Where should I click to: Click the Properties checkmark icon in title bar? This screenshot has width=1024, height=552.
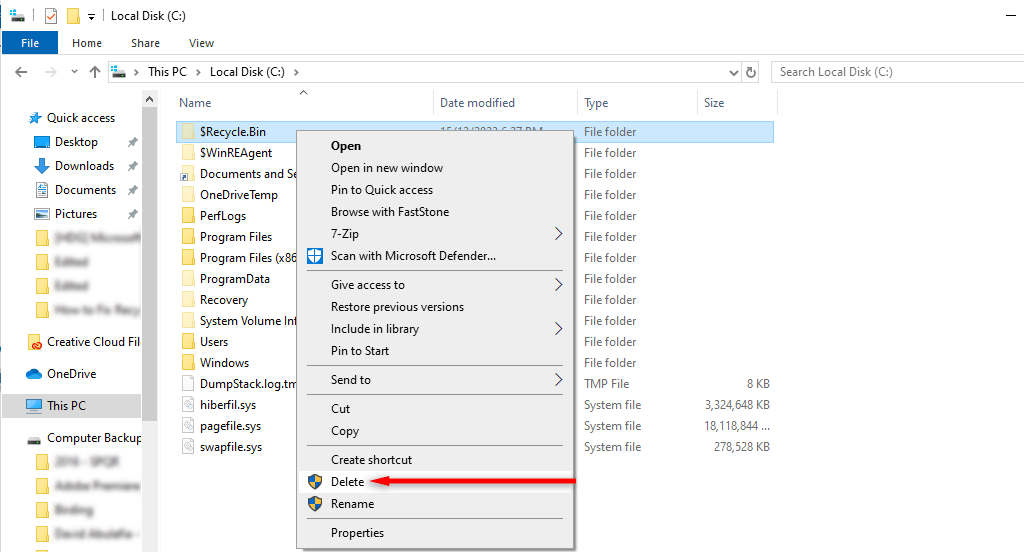(x=51, y=16)
